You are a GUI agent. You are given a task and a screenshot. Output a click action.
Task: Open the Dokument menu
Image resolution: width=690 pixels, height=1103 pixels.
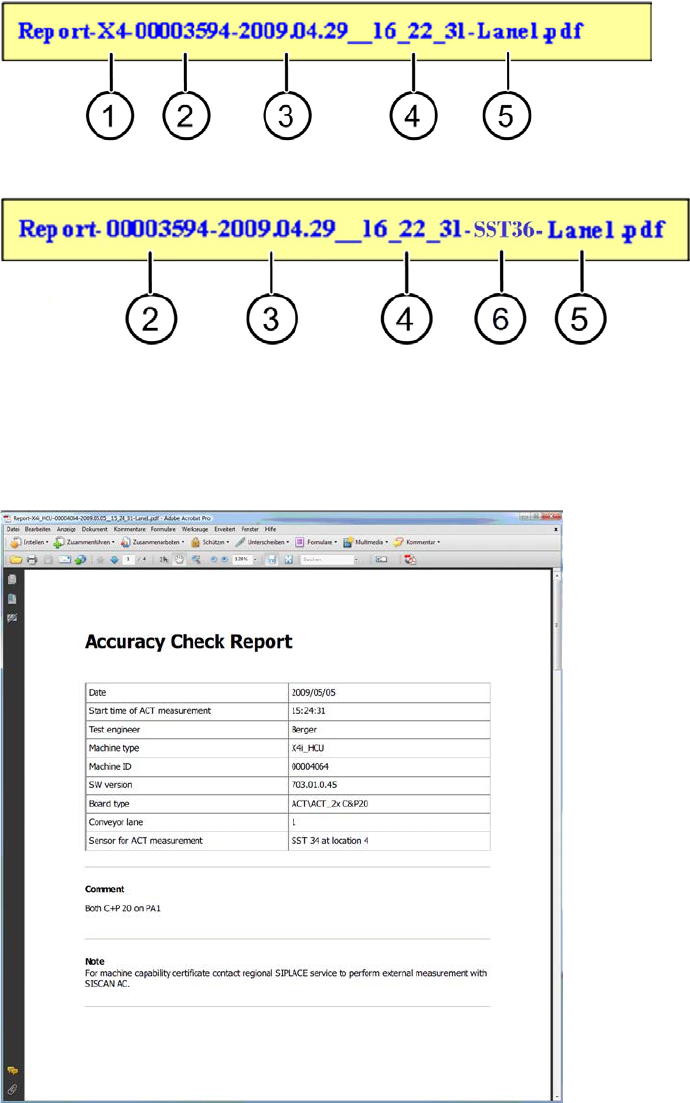[95, 529]
